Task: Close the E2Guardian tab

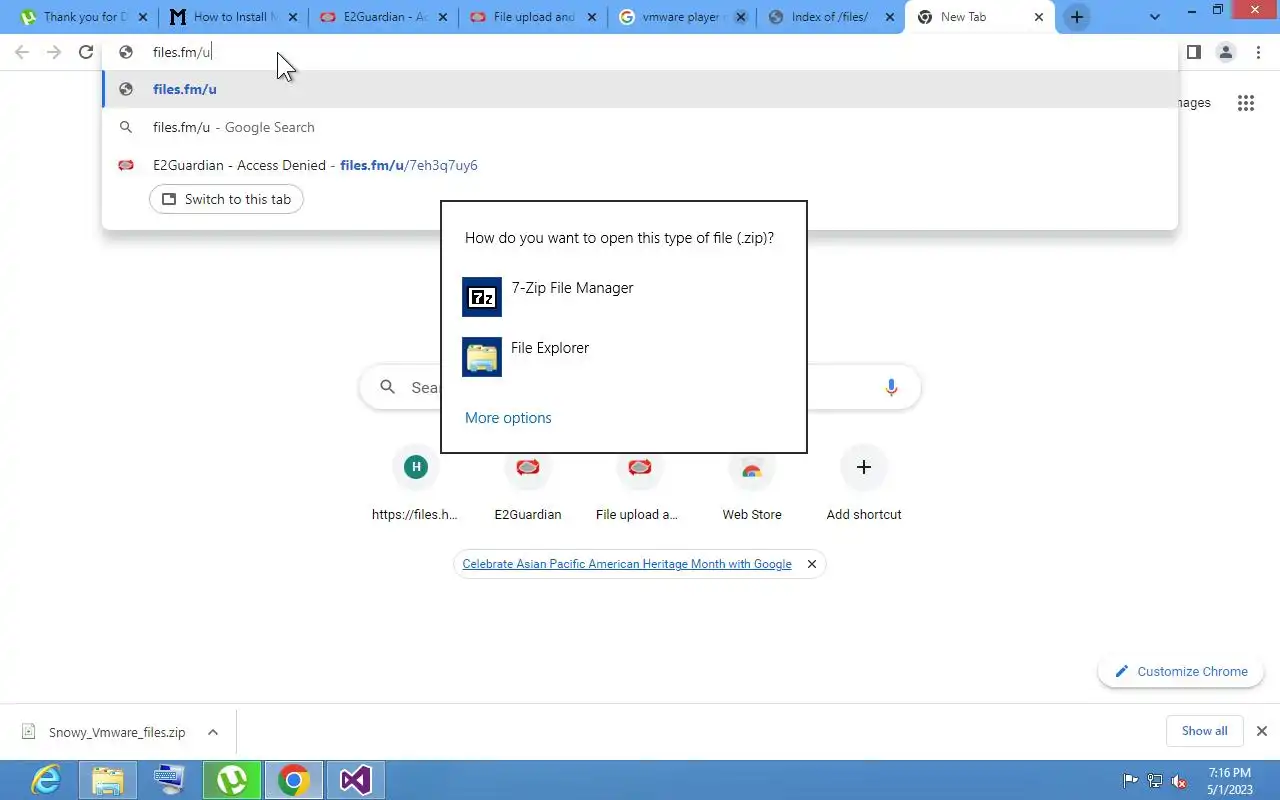Action: 443,17
